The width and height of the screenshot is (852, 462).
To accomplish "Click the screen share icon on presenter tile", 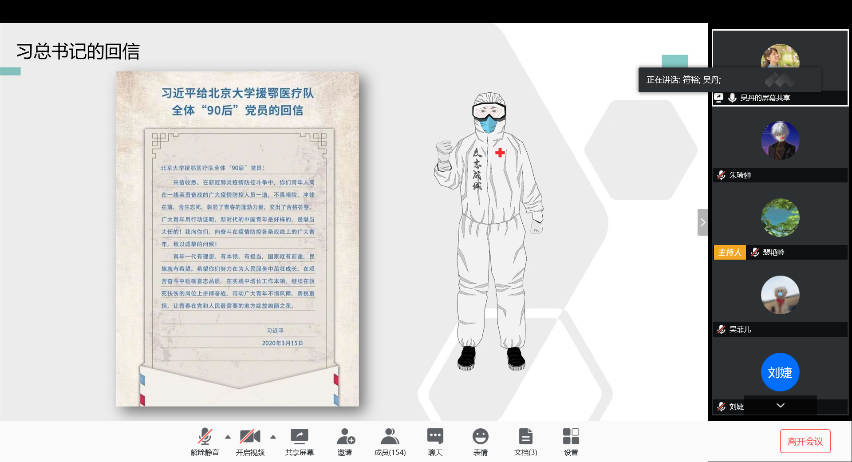I will point(719,98).
